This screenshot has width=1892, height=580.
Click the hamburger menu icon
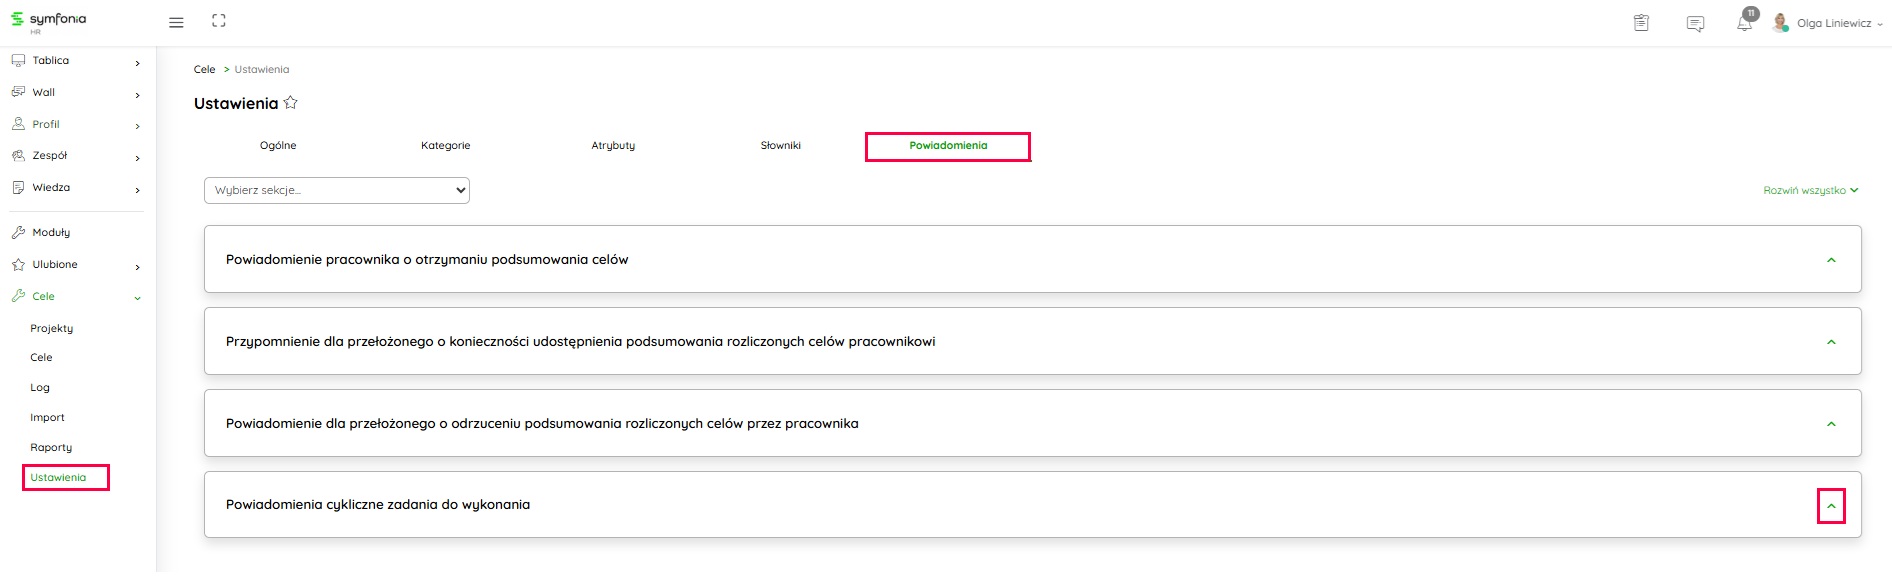[x=176, y=22]
